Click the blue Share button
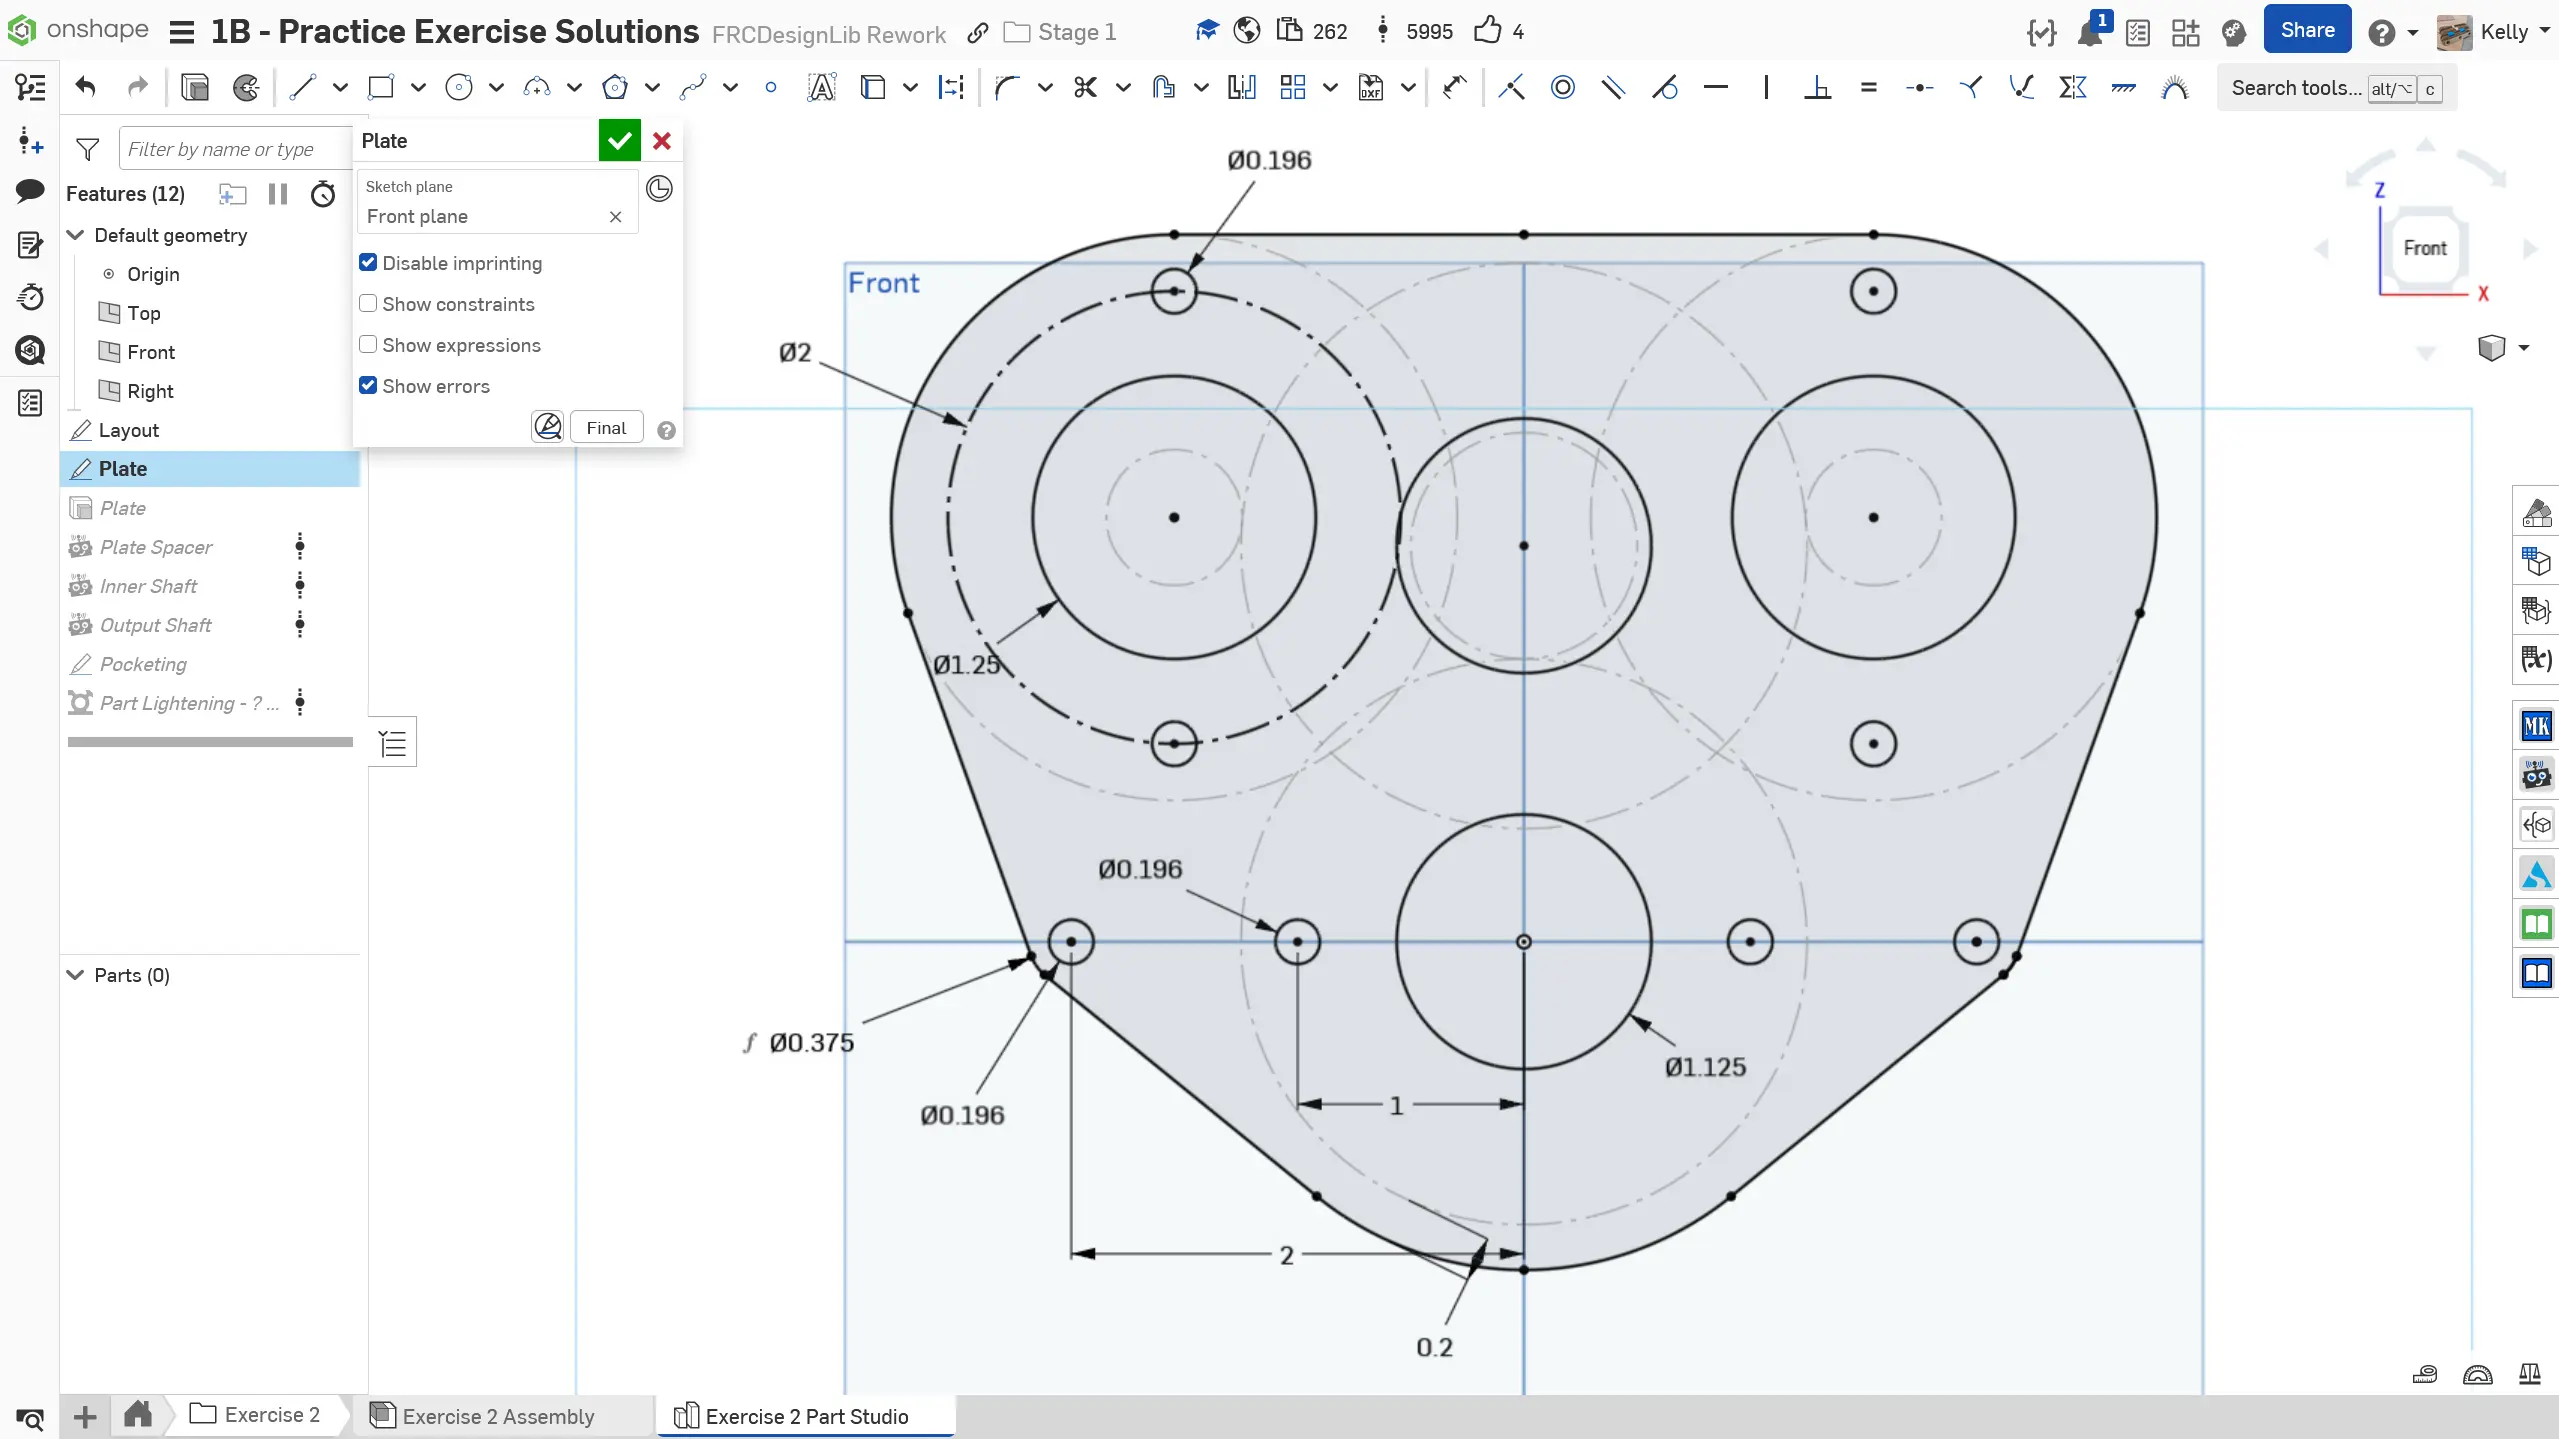Screen dimensions: 2559x1439 click(x=2306, y=31)
